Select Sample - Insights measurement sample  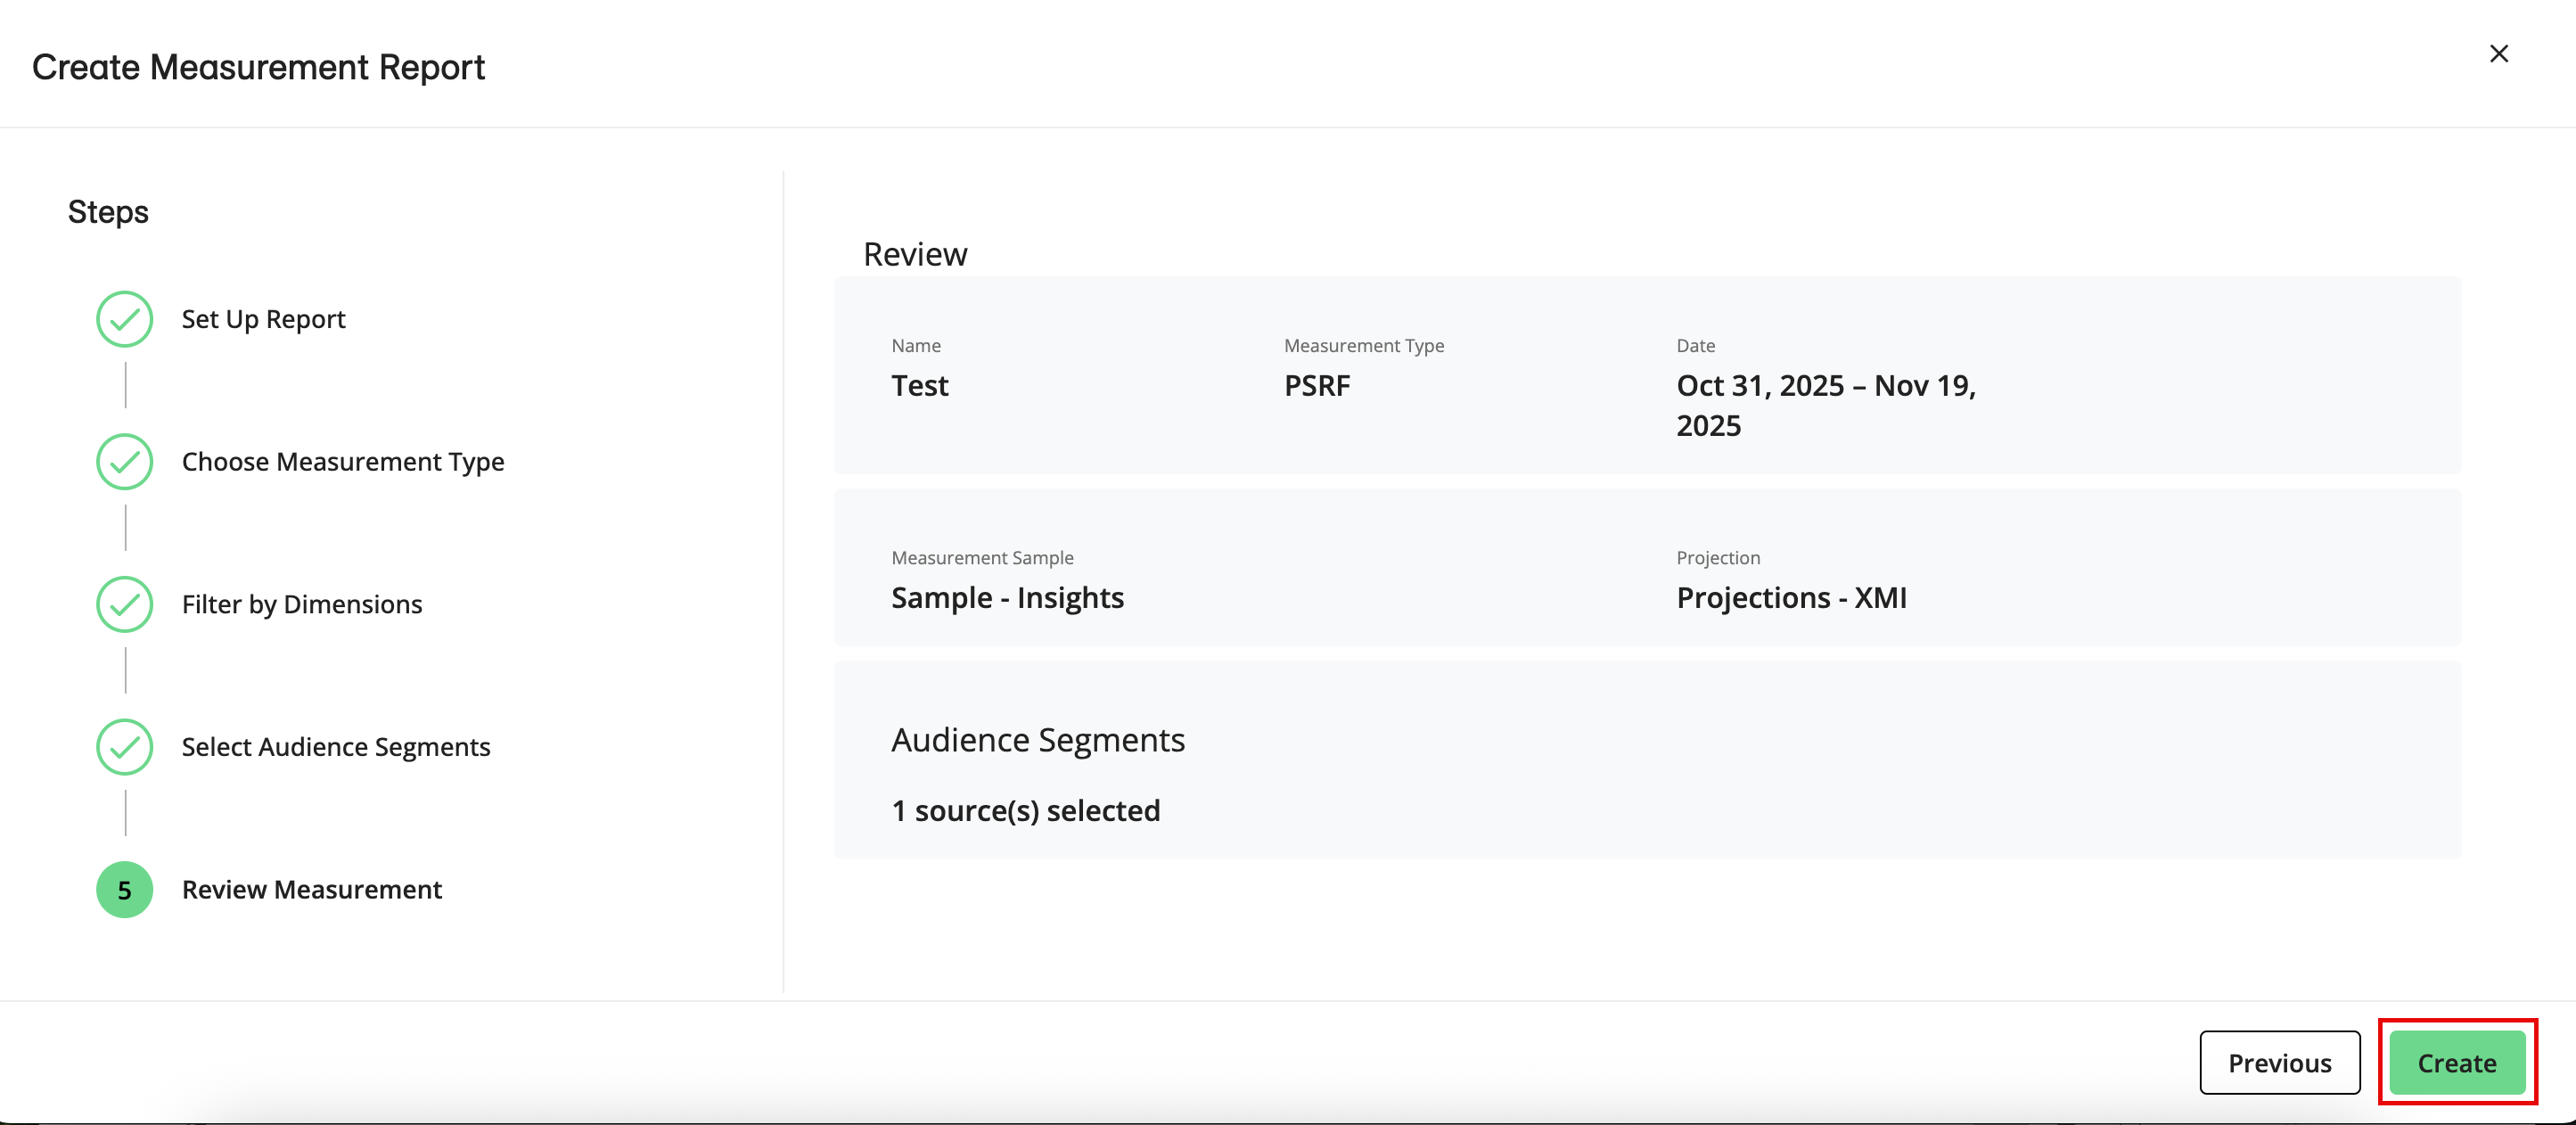[1007, 597]
